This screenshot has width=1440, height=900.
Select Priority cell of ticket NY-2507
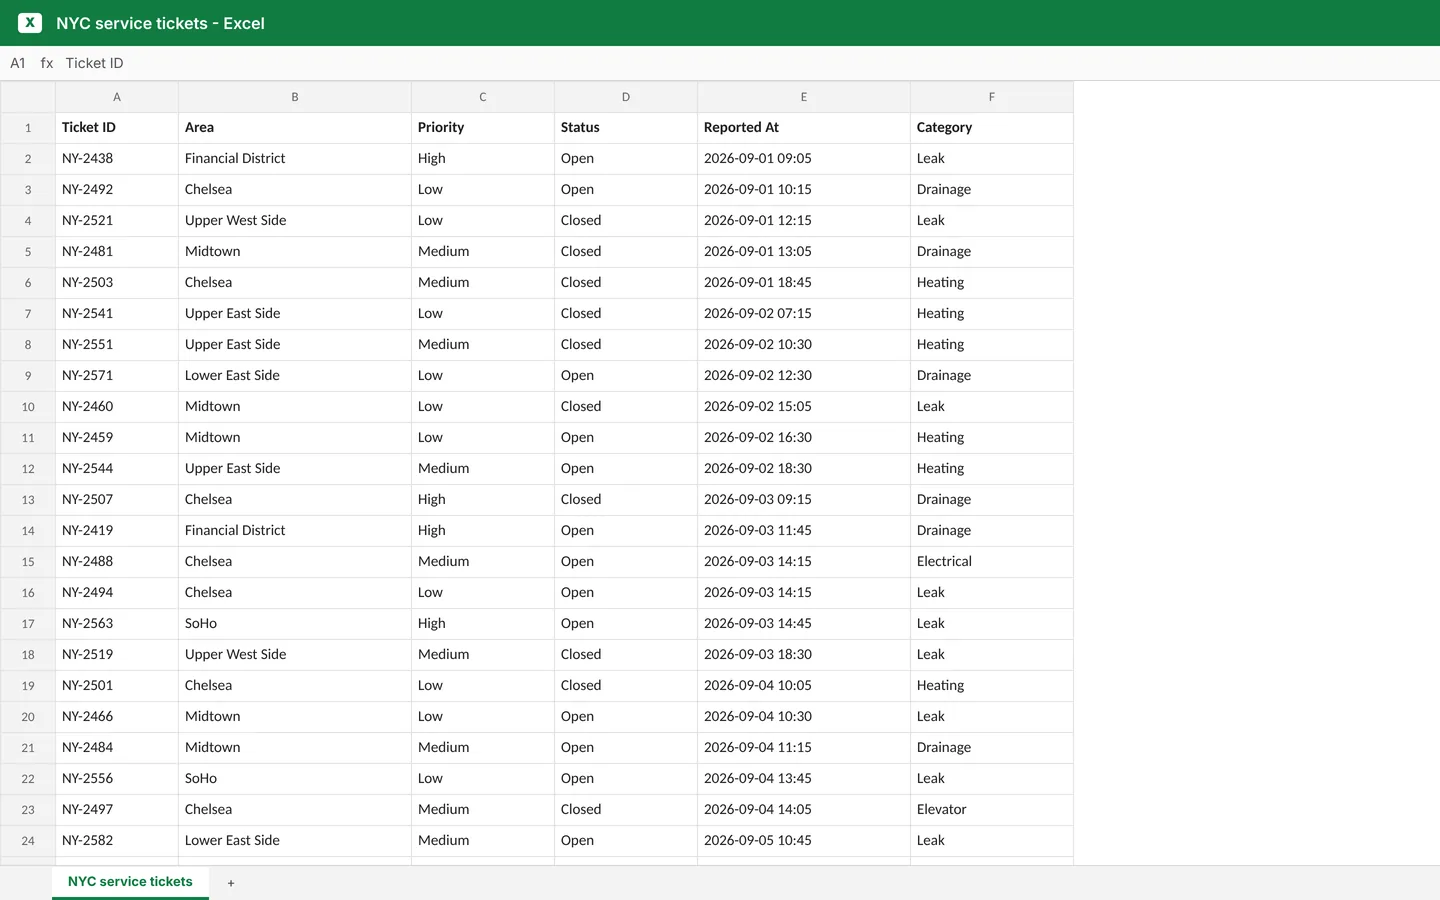[x=483, y=500]
